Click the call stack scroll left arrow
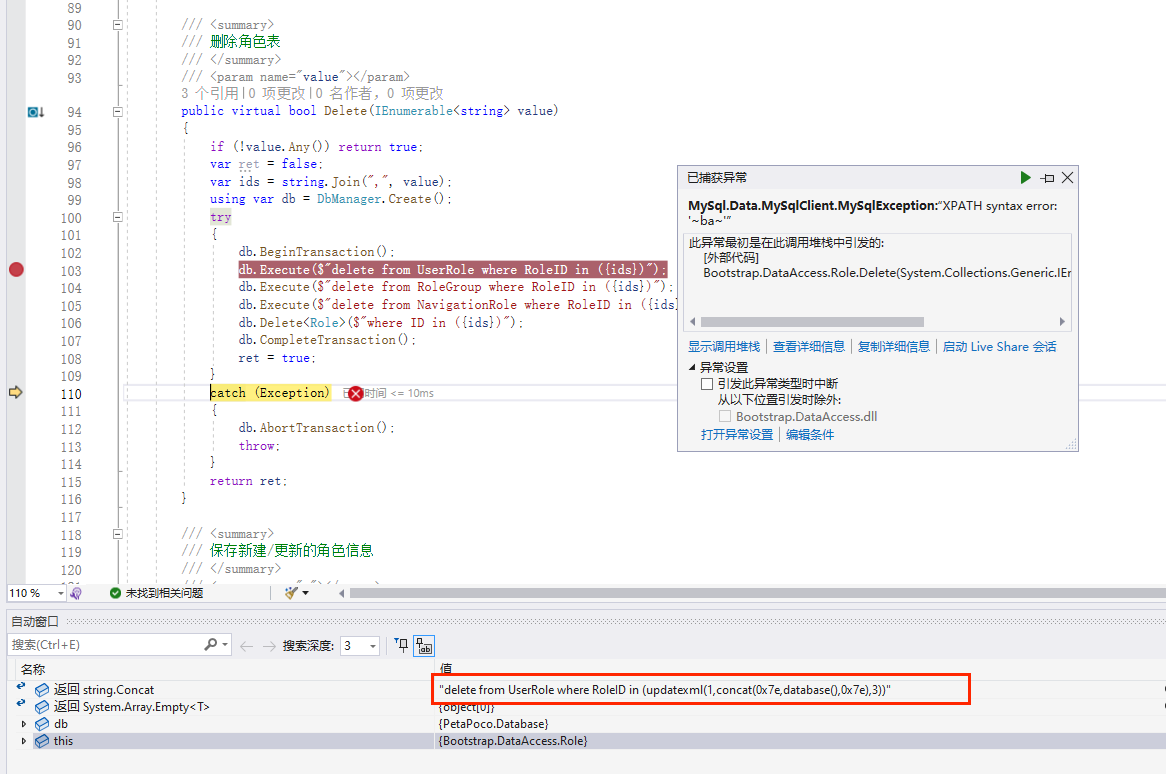The width and height of the screenshot is (1166, 774). 693,322
